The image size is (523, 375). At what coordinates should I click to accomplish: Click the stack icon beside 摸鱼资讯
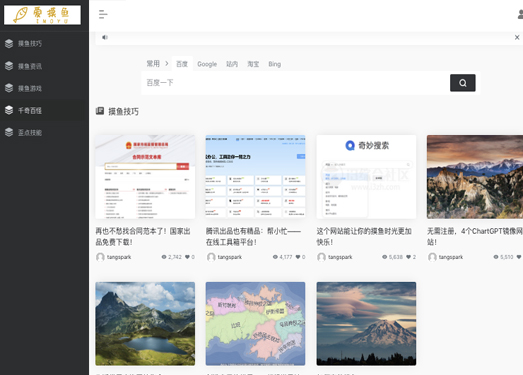pos(9,66)
